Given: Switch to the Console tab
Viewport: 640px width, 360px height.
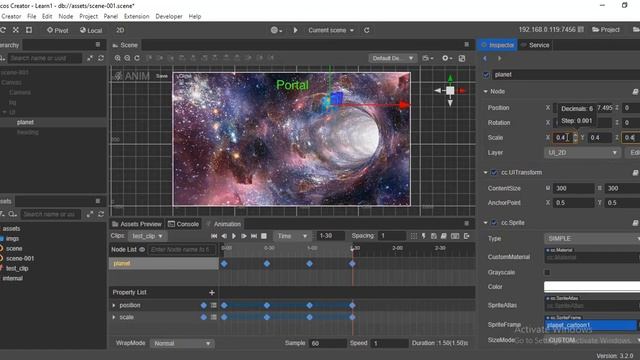Looking at the screenshot, I should (183, 224).
